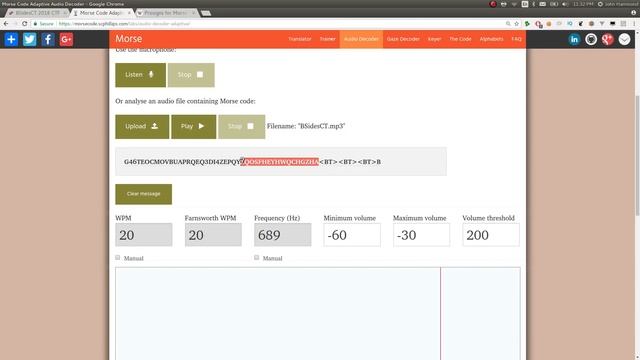Open the clock in the top panel
Screen dimensions: 640x360
click(x=583, y=4)
